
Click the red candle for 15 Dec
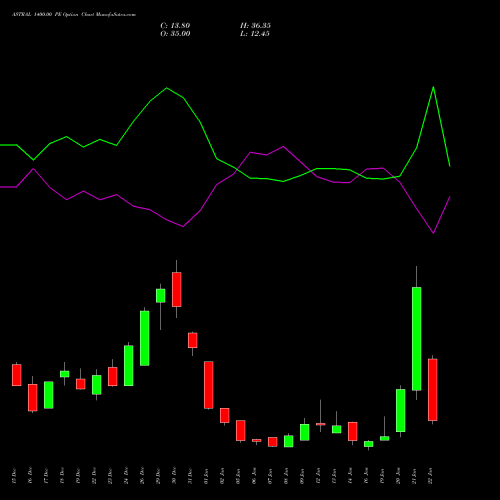pos(17,375)
